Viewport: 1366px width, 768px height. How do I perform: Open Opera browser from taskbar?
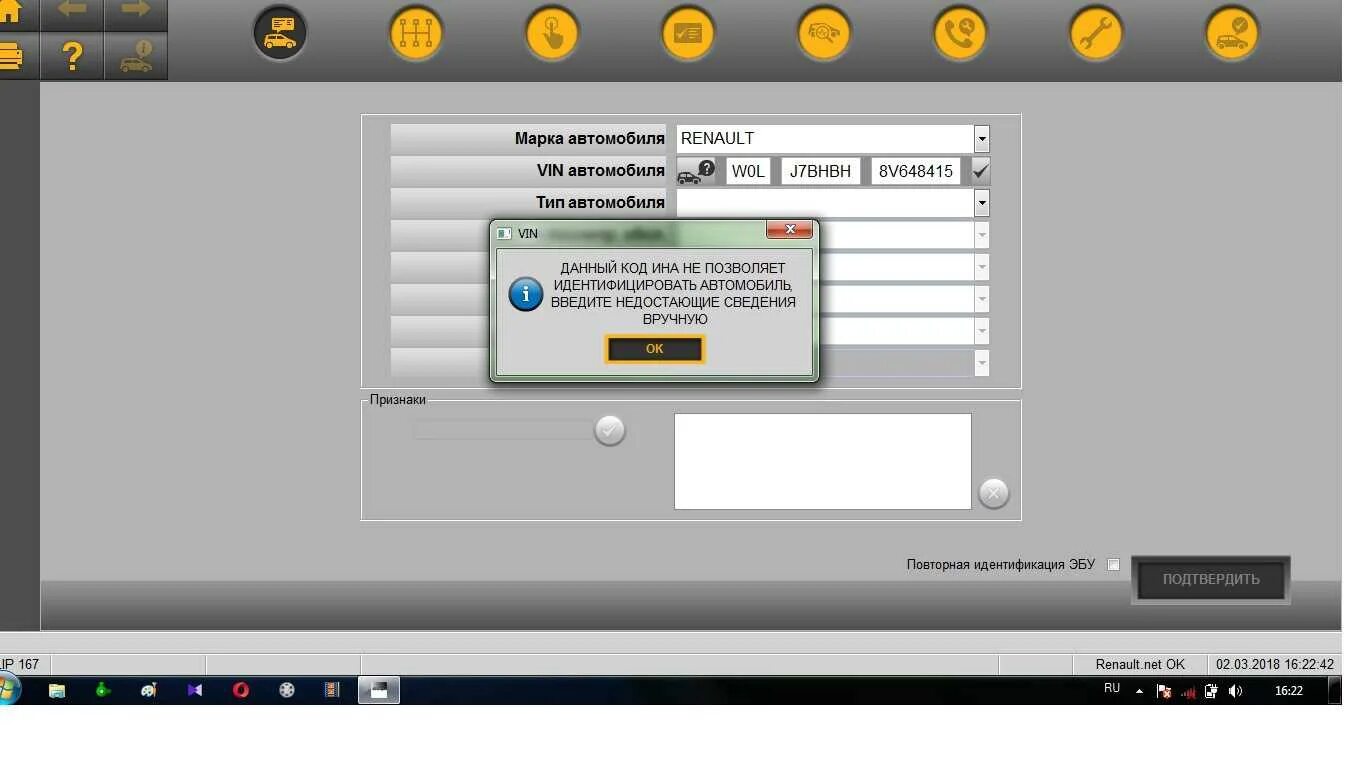click(241, 690)
